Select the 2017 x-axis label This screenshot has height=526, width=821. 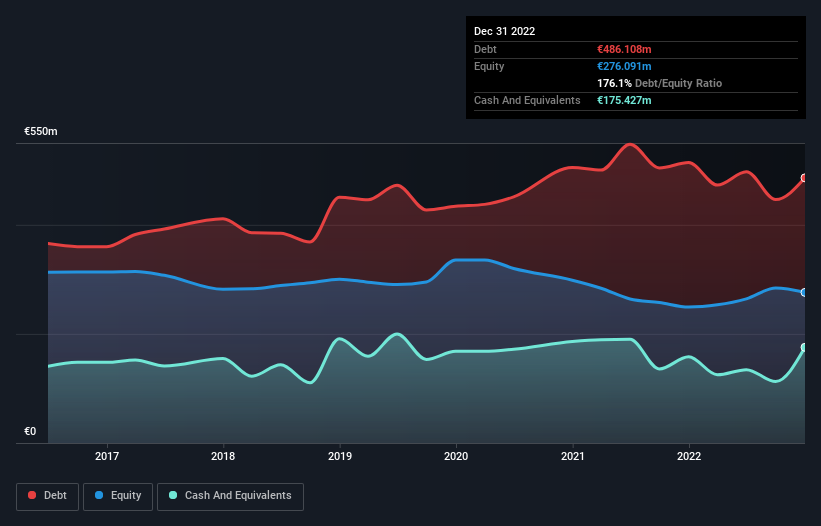(x=107, y=456)
